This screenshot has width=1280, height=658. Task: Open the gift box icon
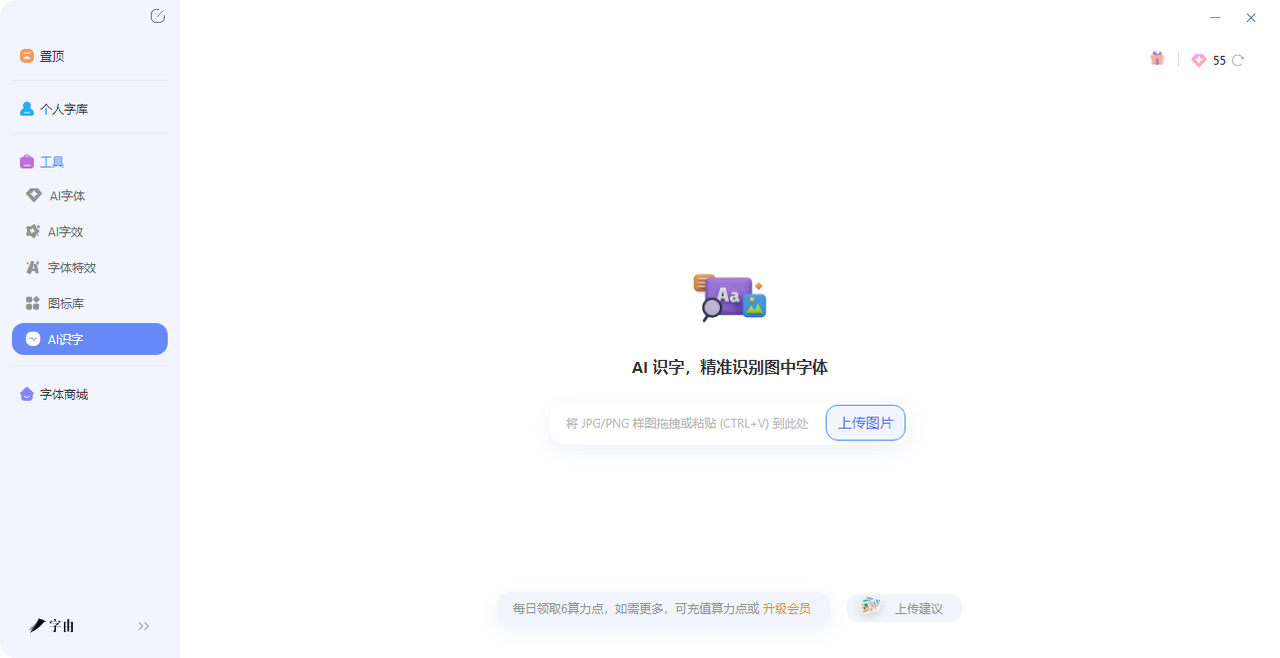coord(1157,59)
